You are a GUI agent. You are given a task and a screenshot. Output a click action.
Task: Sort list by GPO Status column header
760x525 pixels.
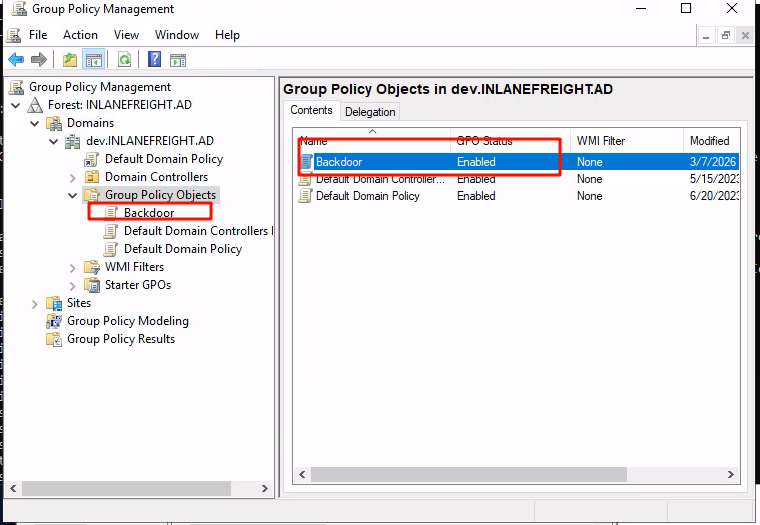(484, 141)
